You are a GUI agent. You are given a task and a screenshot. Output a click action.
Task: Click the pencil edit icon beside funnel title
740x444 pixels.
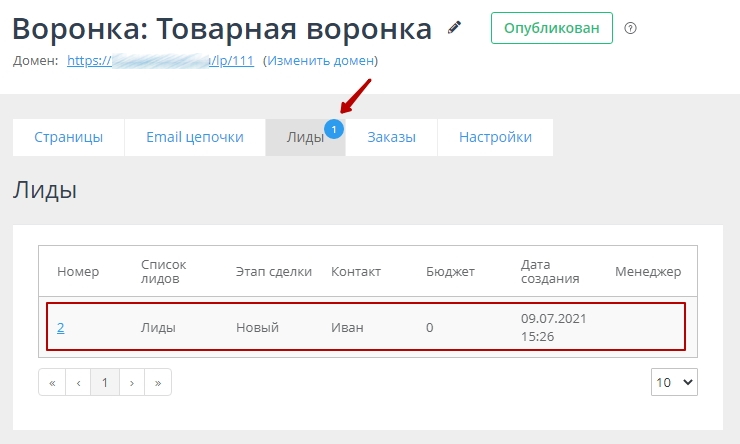tap(456, 28)
